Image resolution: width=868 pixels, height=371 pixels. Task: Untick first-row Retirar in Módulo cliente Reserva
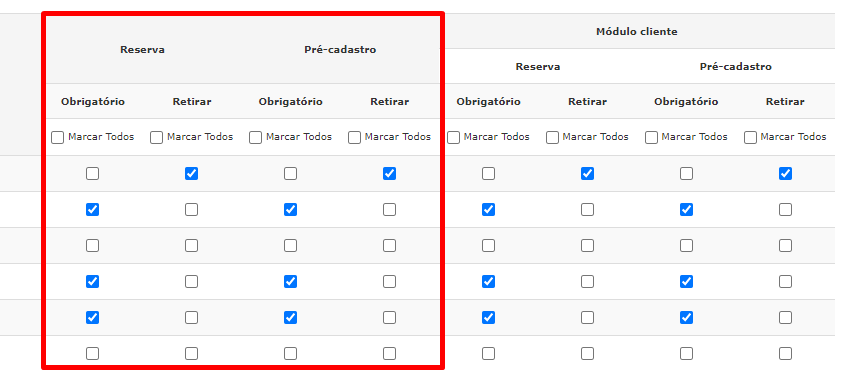point(587,174)
